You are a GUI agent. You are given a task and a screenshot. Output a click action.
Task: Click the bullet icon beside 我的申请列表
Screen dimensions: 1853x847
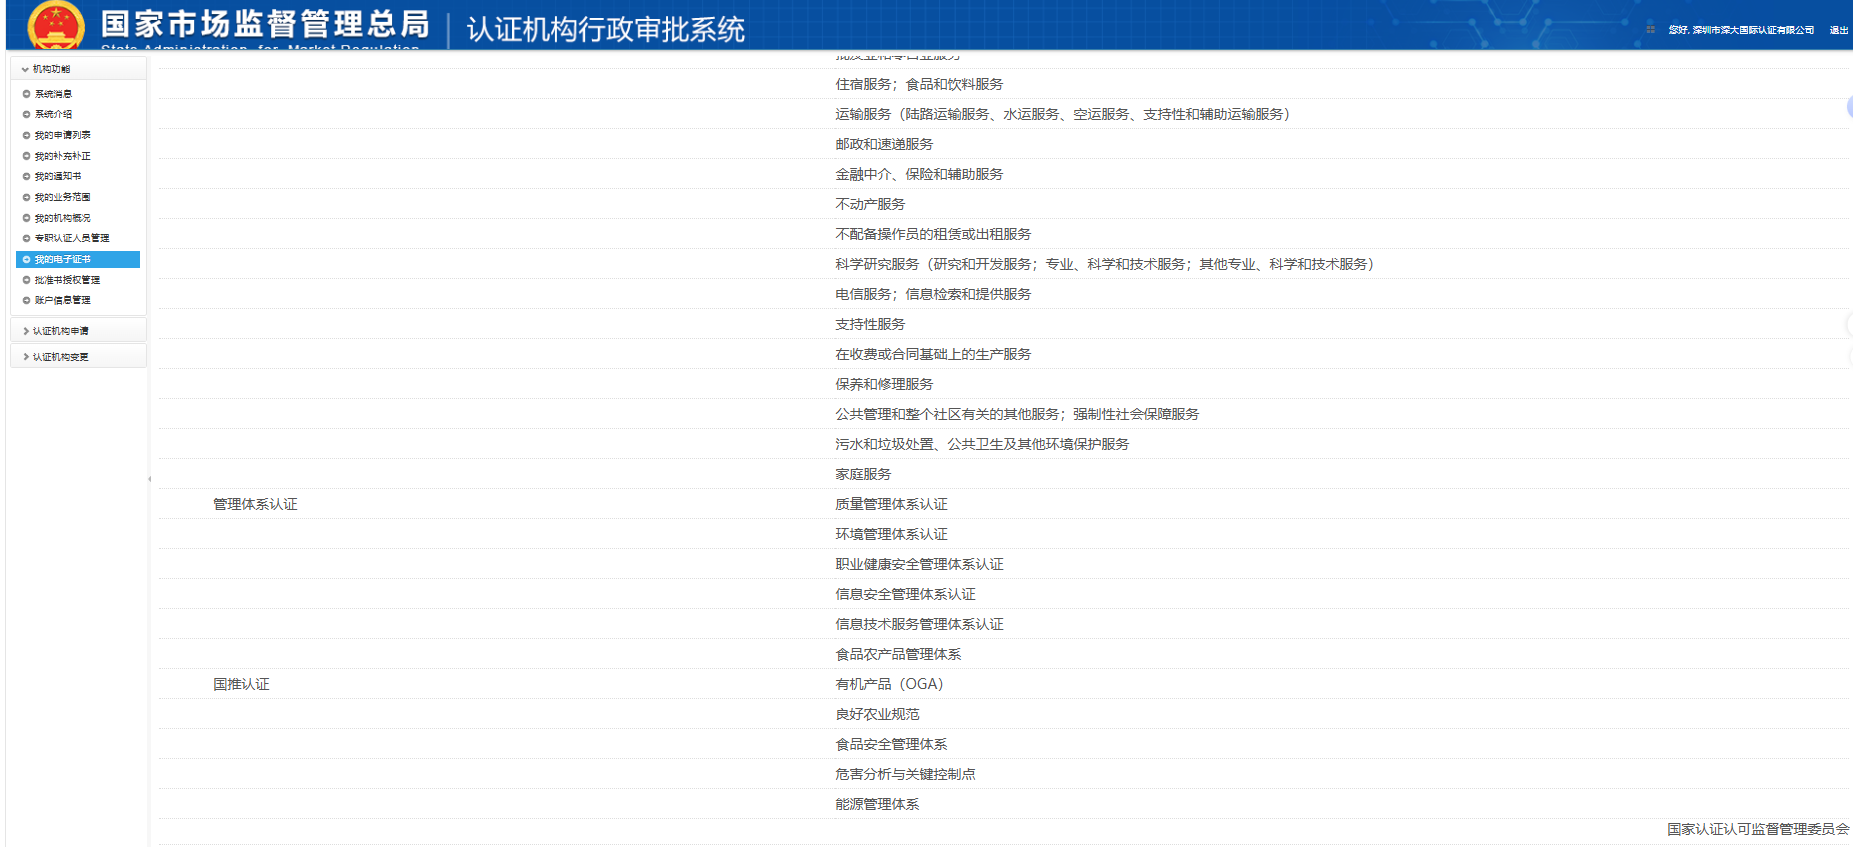pyautogui.click(x=26, y=135)
